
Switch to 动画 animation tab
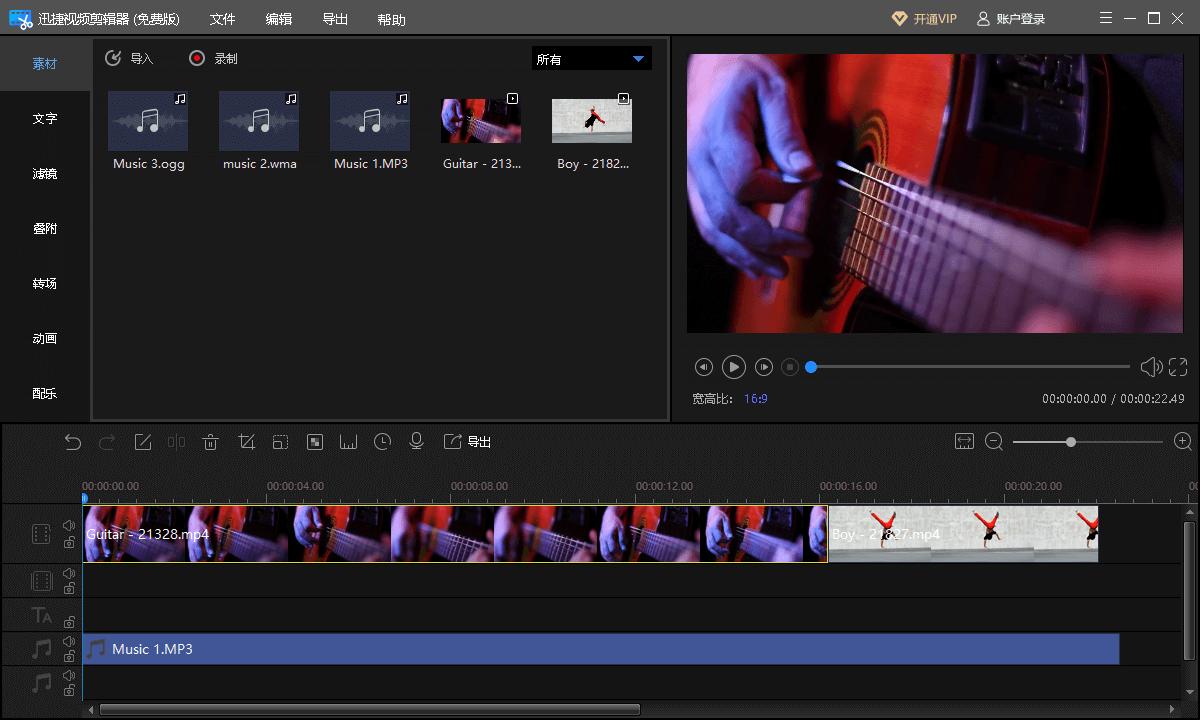[x=45, y=339]
